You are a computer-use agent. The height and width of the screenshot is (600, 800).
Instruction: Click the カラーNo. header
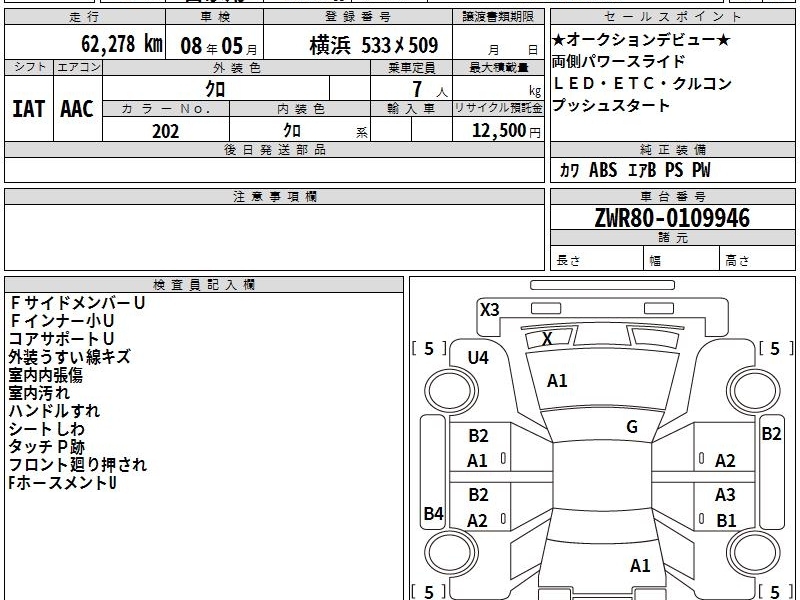coord(166,109)
